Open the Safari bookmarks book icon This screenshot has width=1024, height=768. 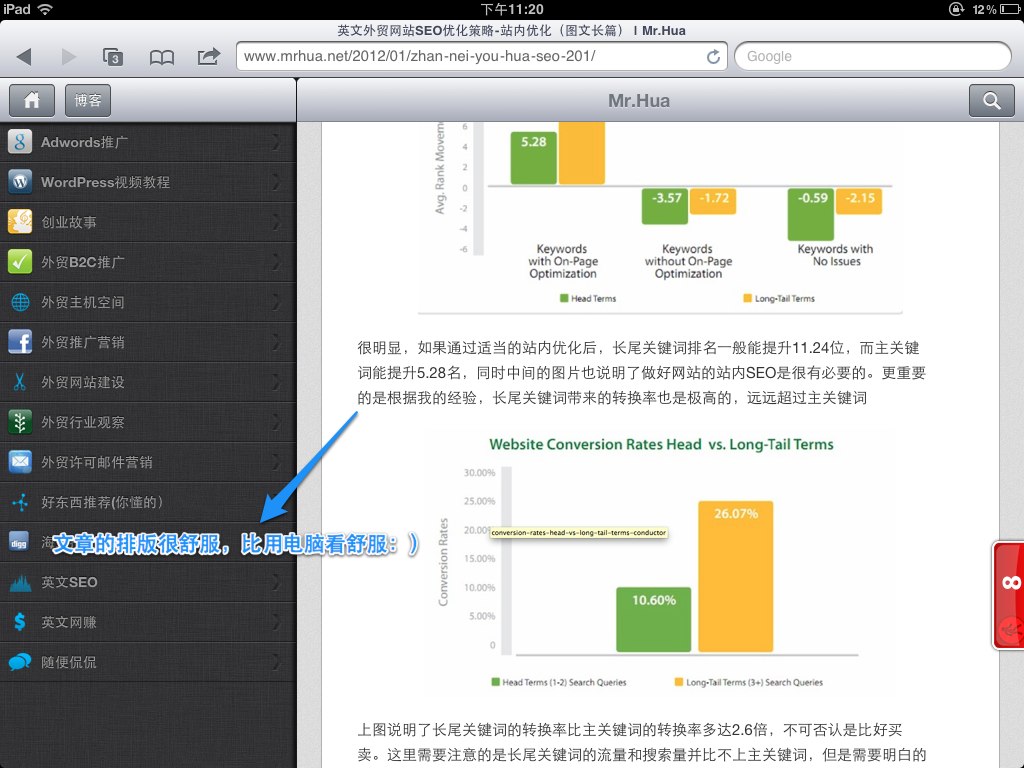pos(161,57)
